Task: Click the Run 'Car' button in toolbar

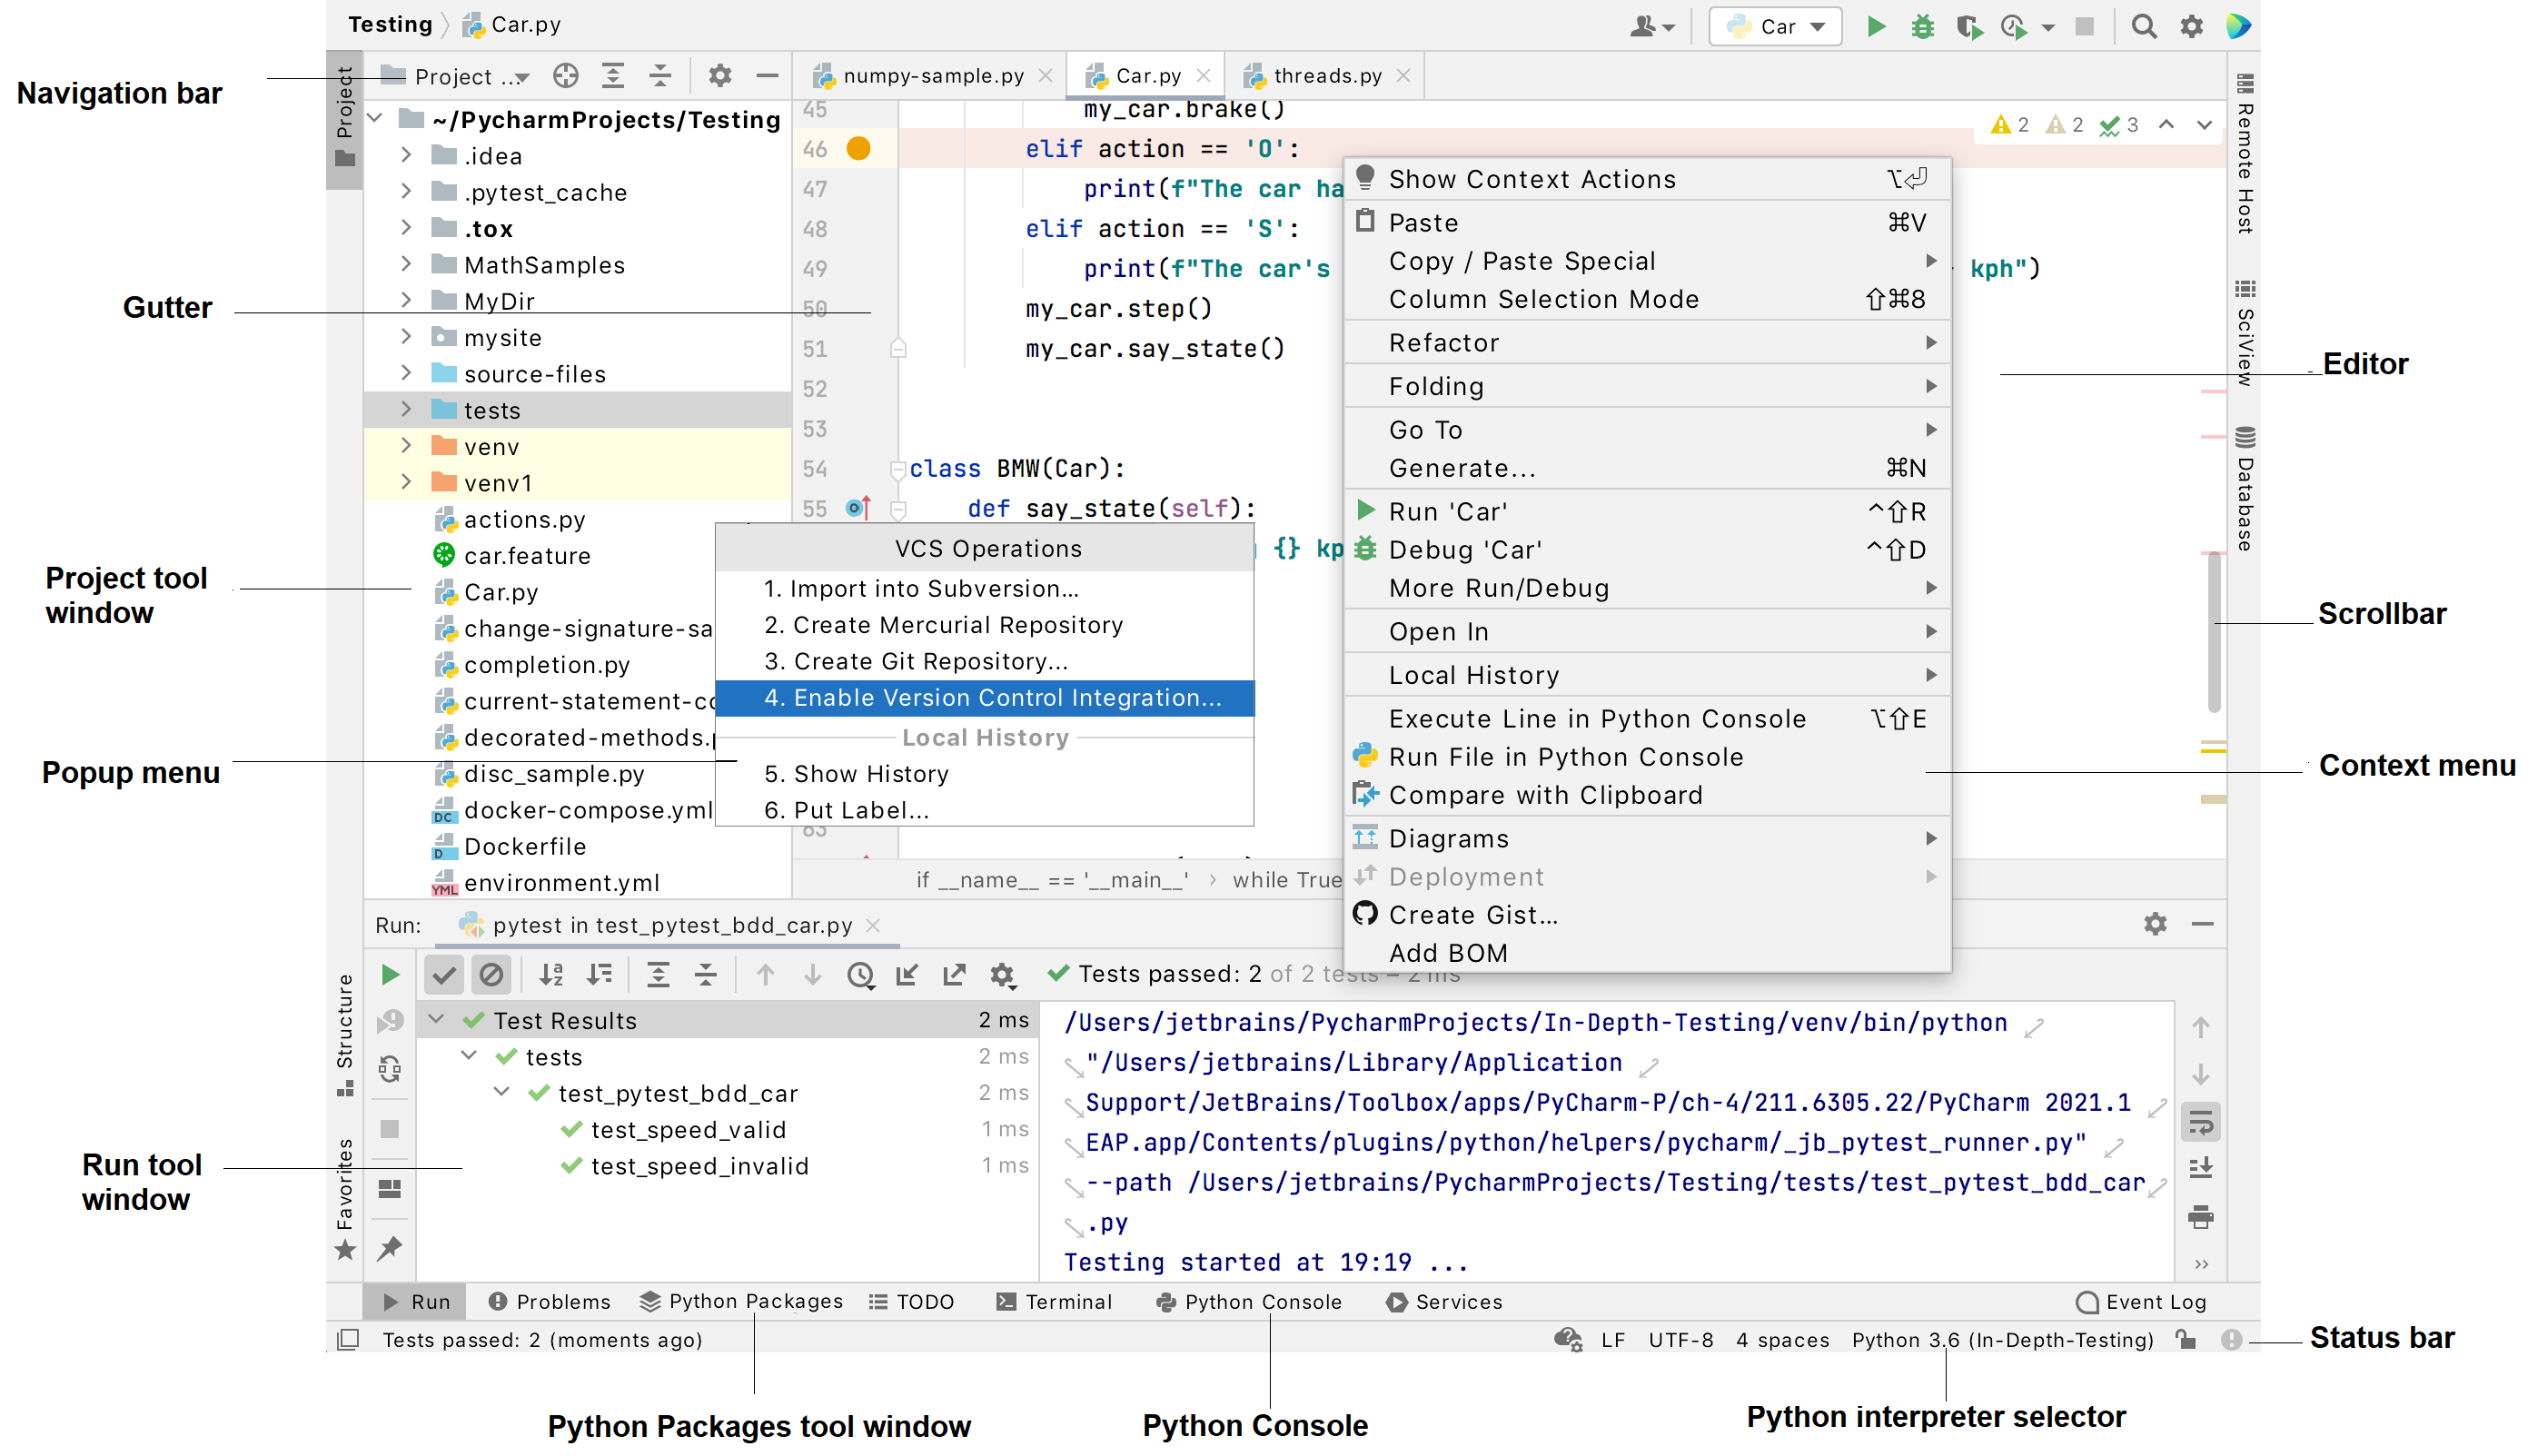Action: click(x=1871, y=26)
